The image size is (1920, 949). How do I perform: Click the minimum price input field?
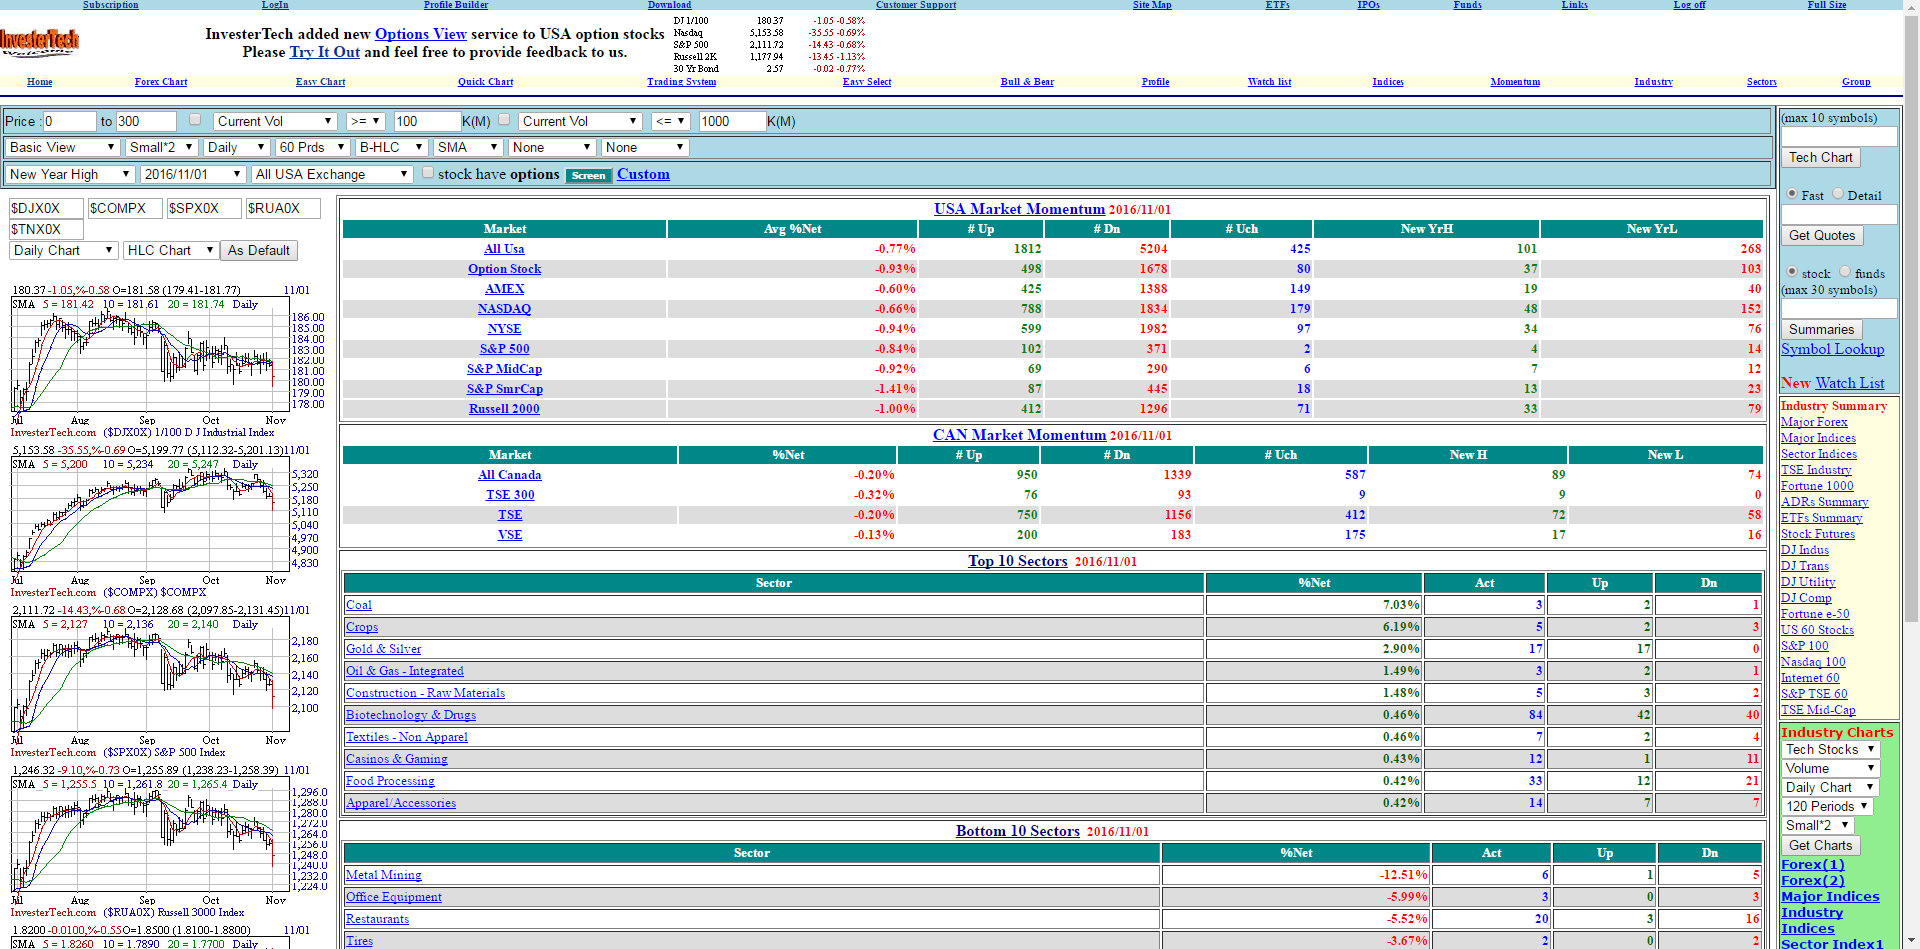click(69, 121)
